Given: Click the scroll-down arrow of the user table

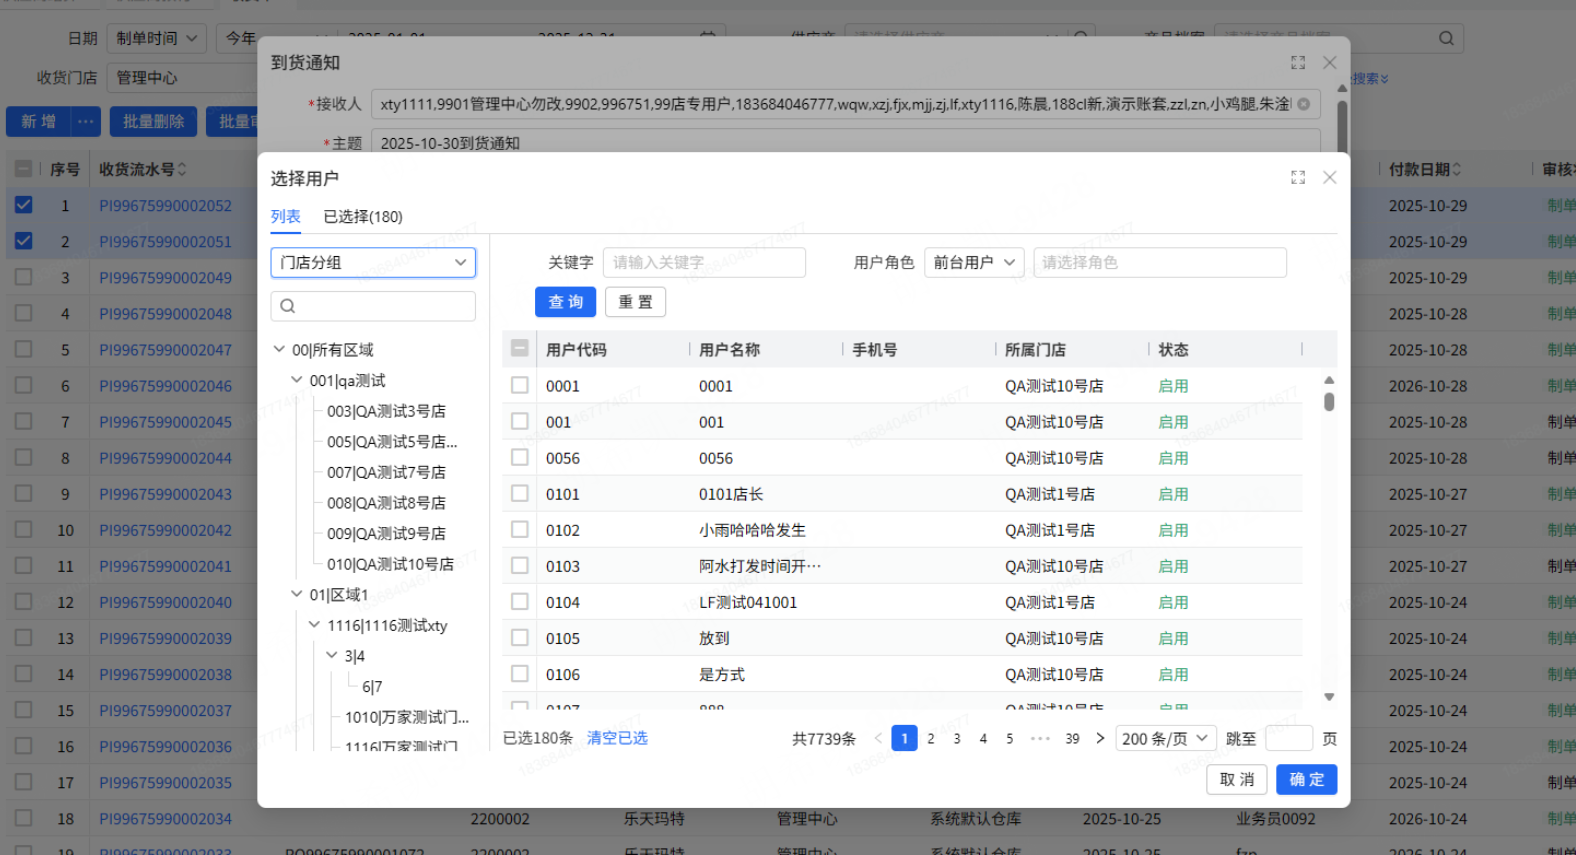Looking at the screenshot, I should point(1329,697).
